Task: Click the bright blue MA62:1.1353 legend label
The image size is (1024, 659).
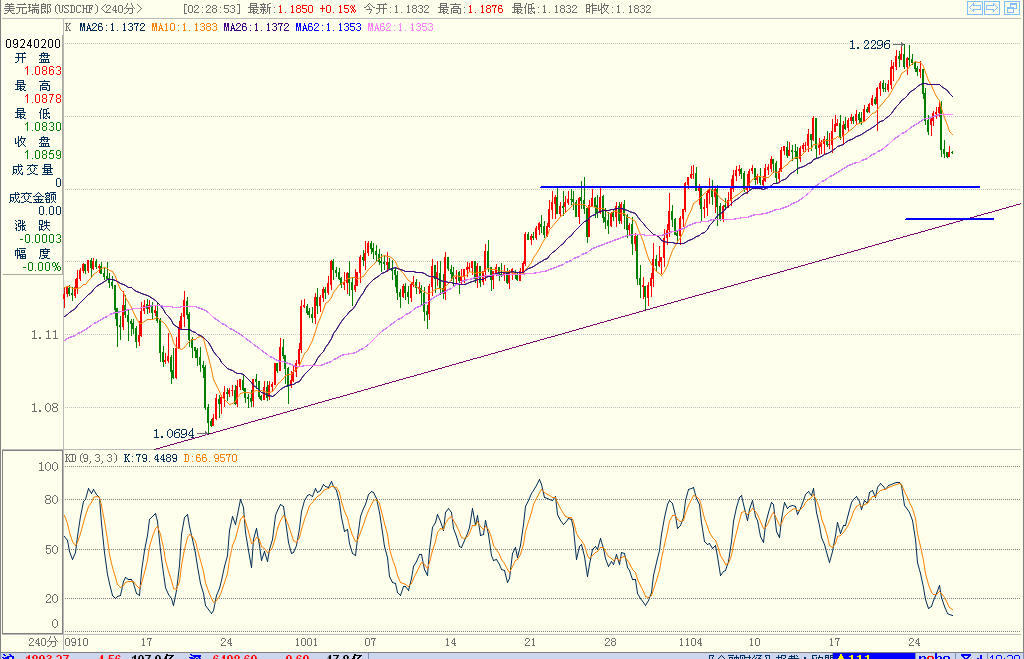Action: [x=328, y=27]
